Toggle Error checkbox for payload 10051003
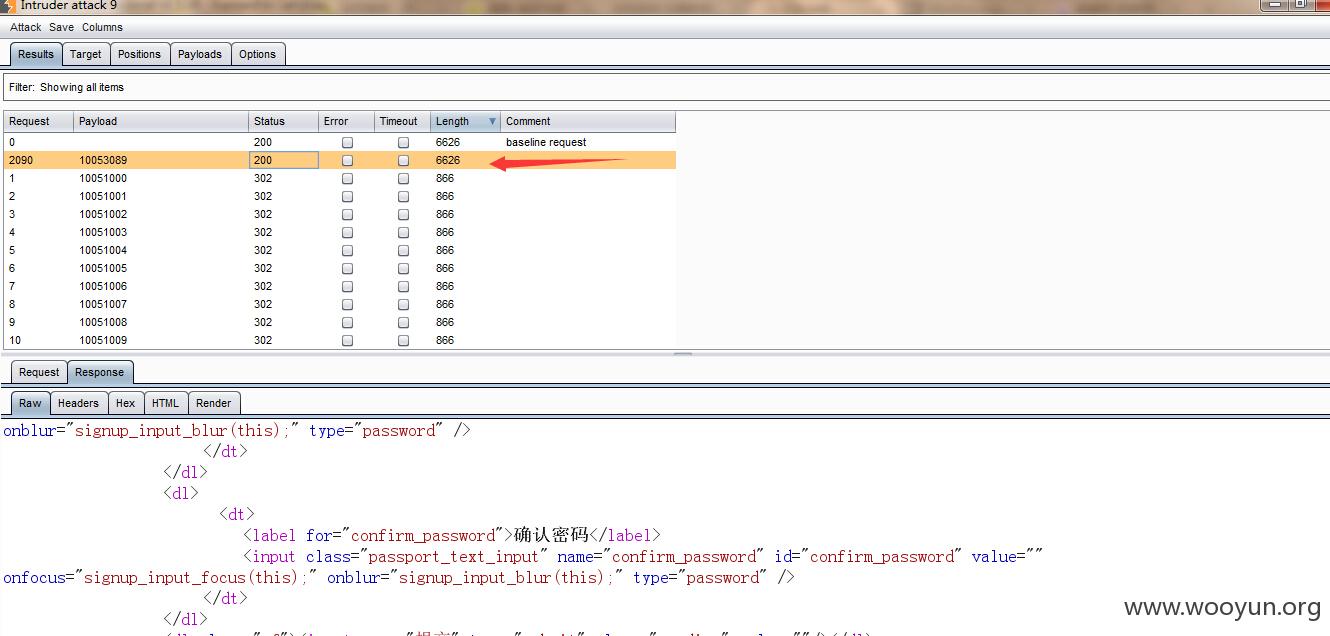 pos(347,232)
